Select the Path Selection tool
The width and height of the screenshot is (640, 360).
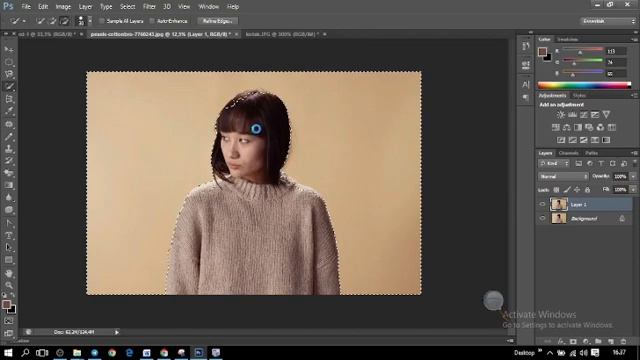click(x=9, y=248)
